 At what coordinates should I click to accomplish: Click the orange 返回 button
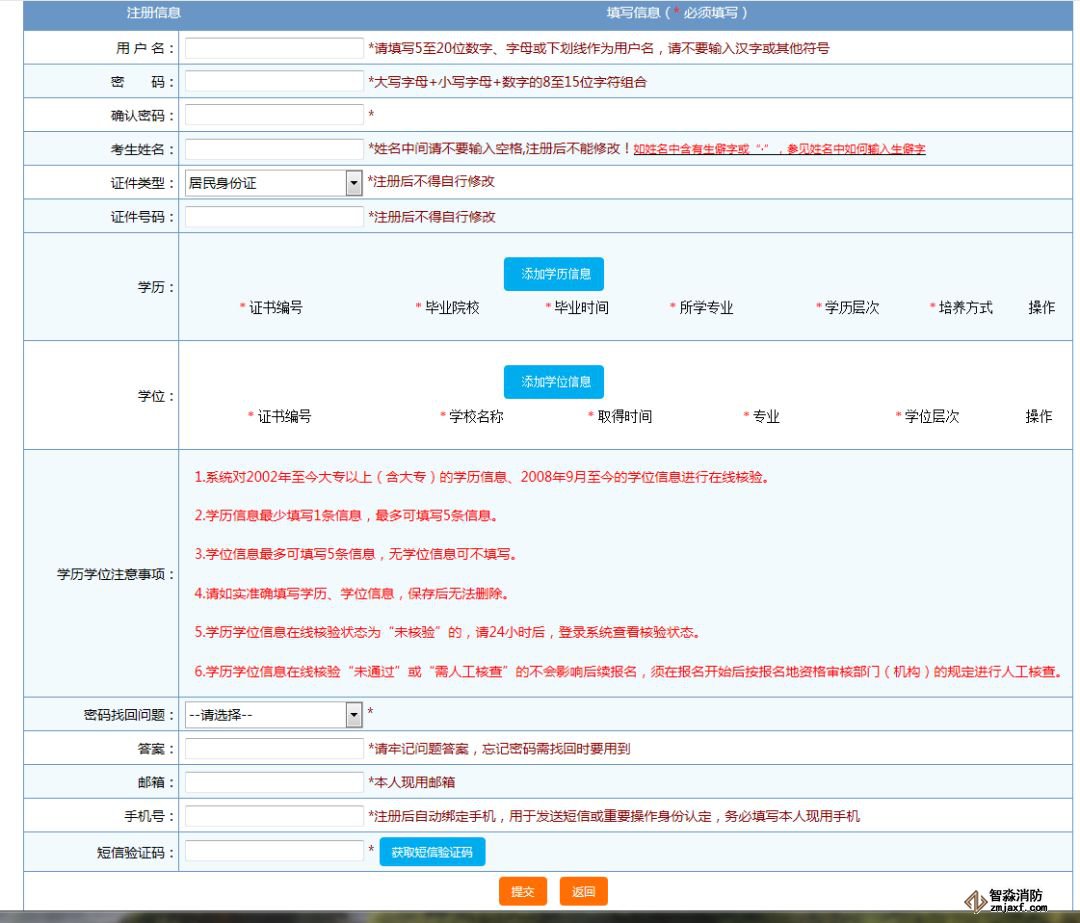(x=583, y=891)
